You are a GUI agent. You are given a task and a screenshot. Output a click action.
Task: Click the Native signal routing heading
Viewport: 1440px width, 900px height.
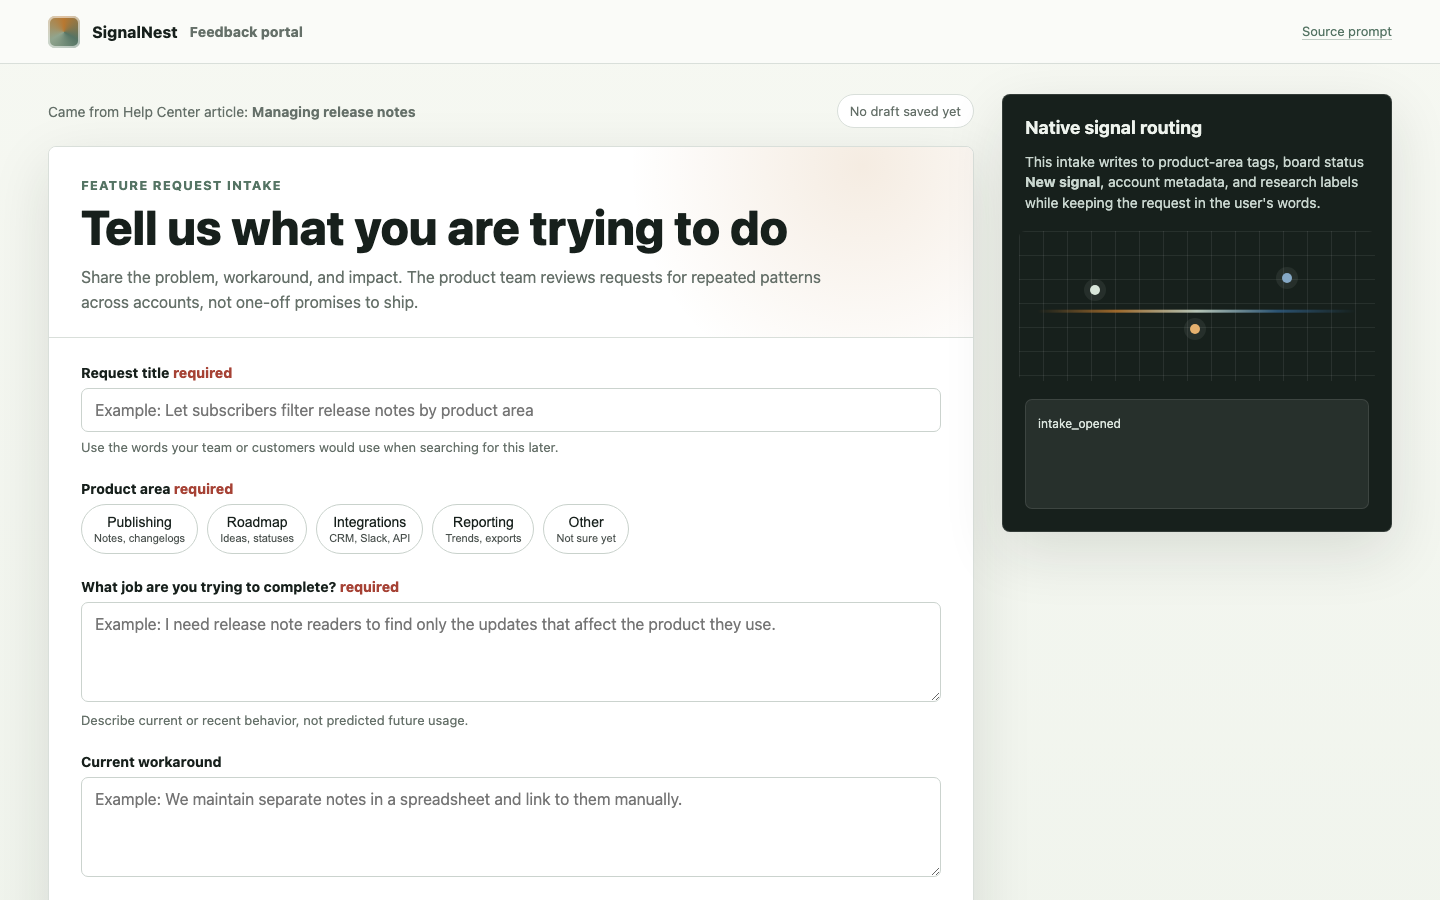(1113, 128)
